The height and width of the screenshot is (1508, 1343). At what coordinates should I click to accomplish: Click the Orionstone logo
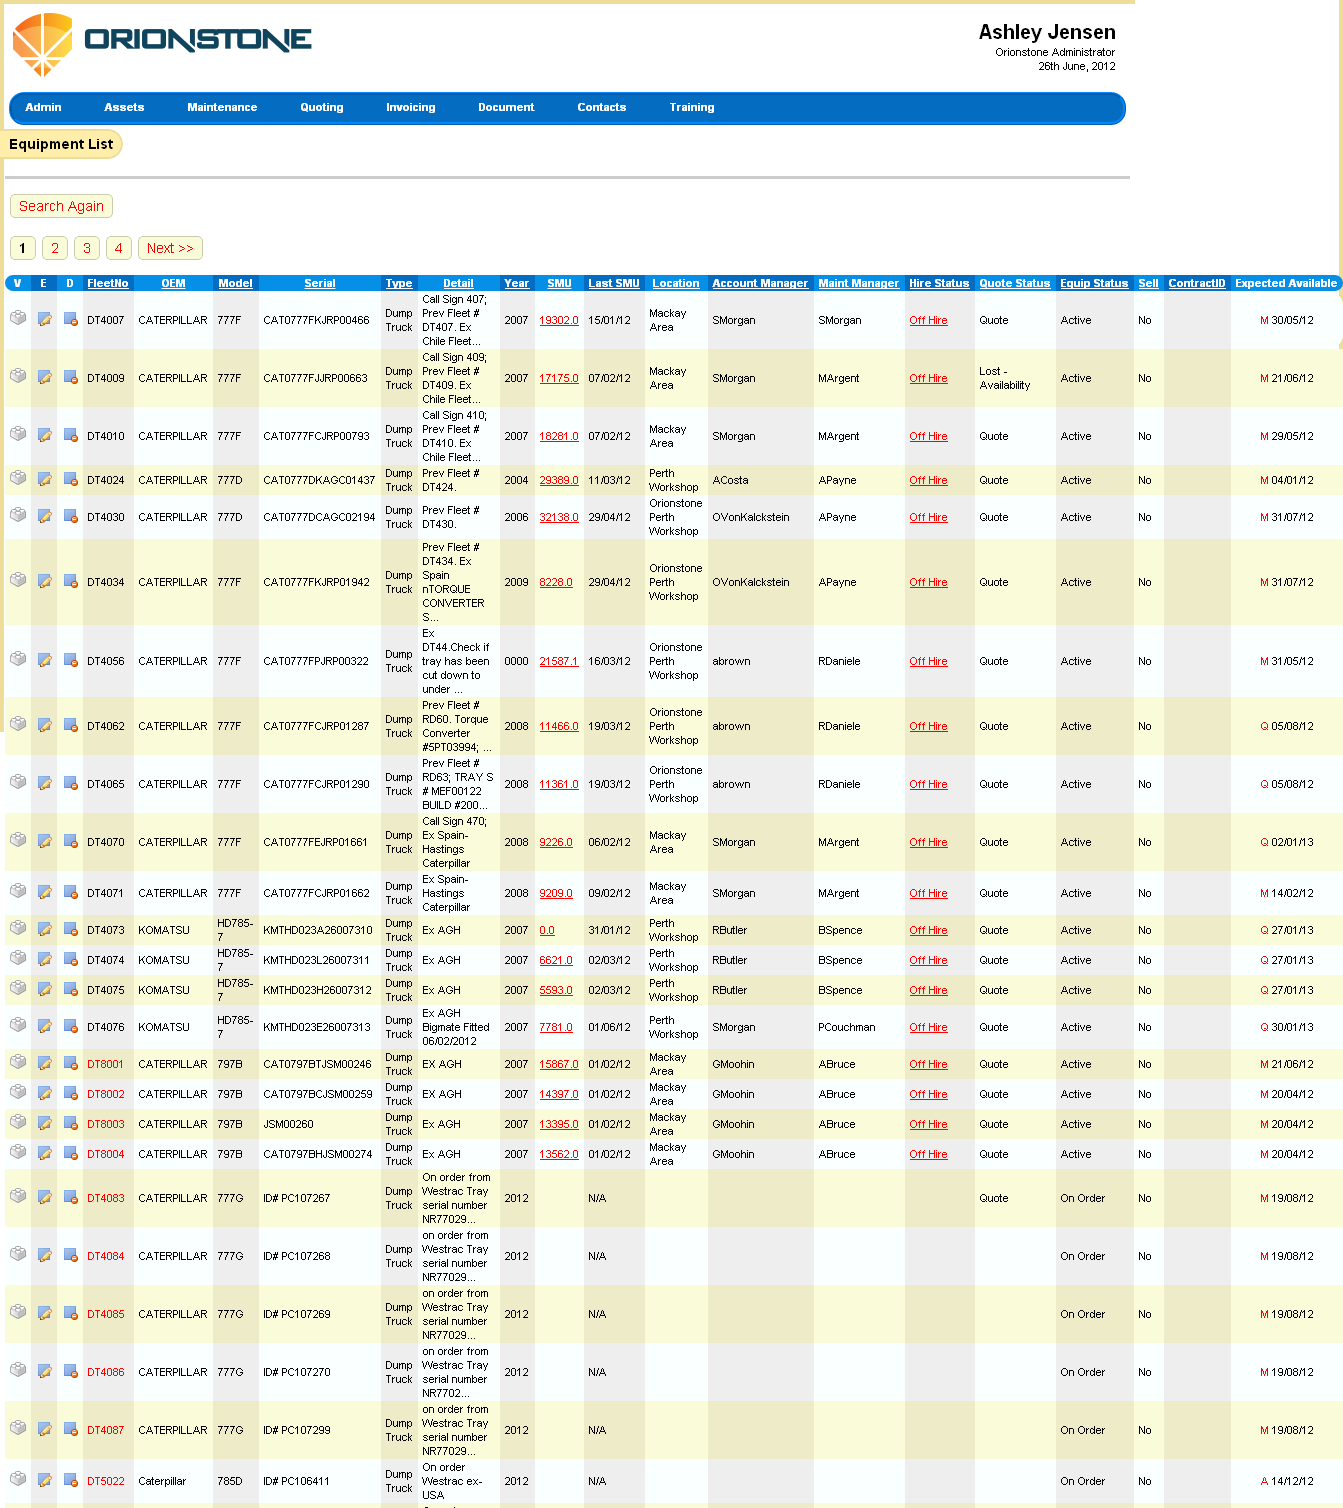(x=160, y=42)
